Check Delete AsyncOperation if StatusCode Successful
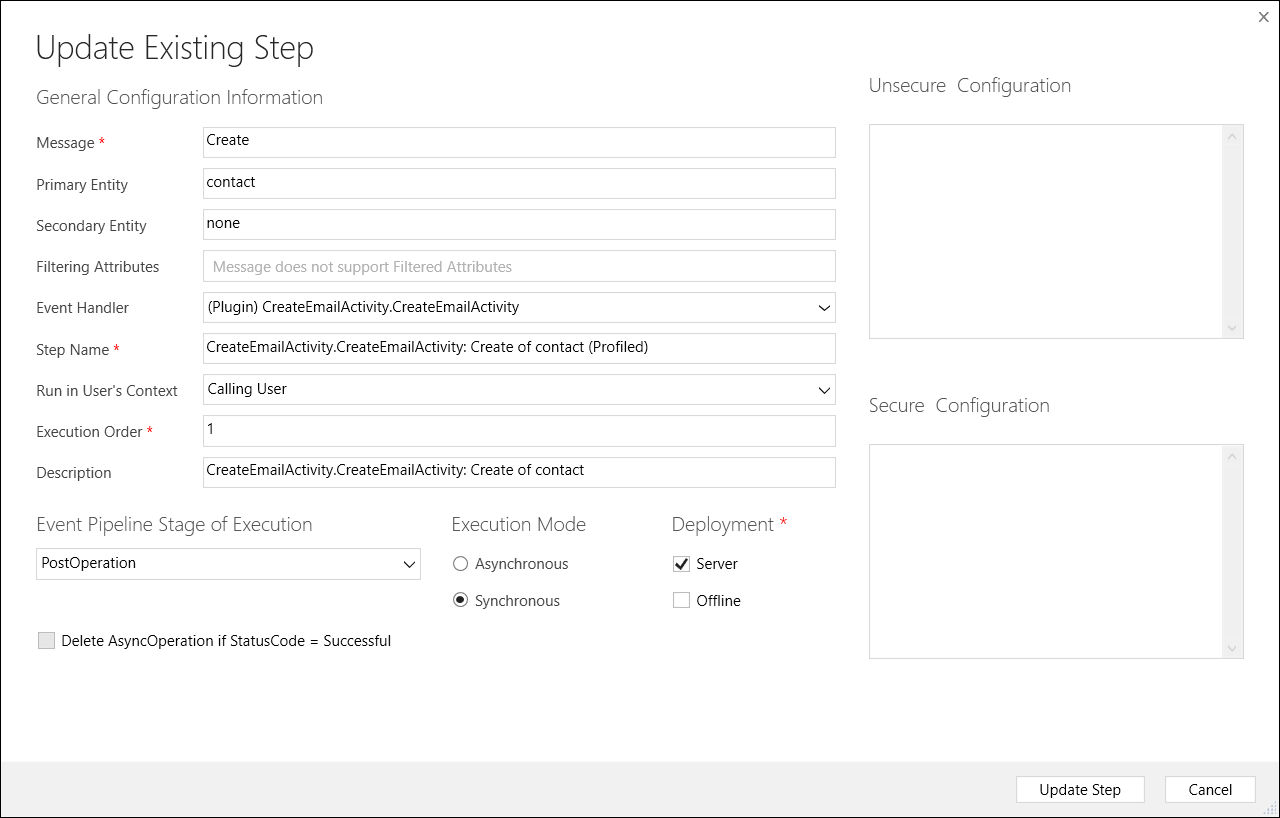The image size is (1280, 818). pyautogui.click(x=46, y=641)
